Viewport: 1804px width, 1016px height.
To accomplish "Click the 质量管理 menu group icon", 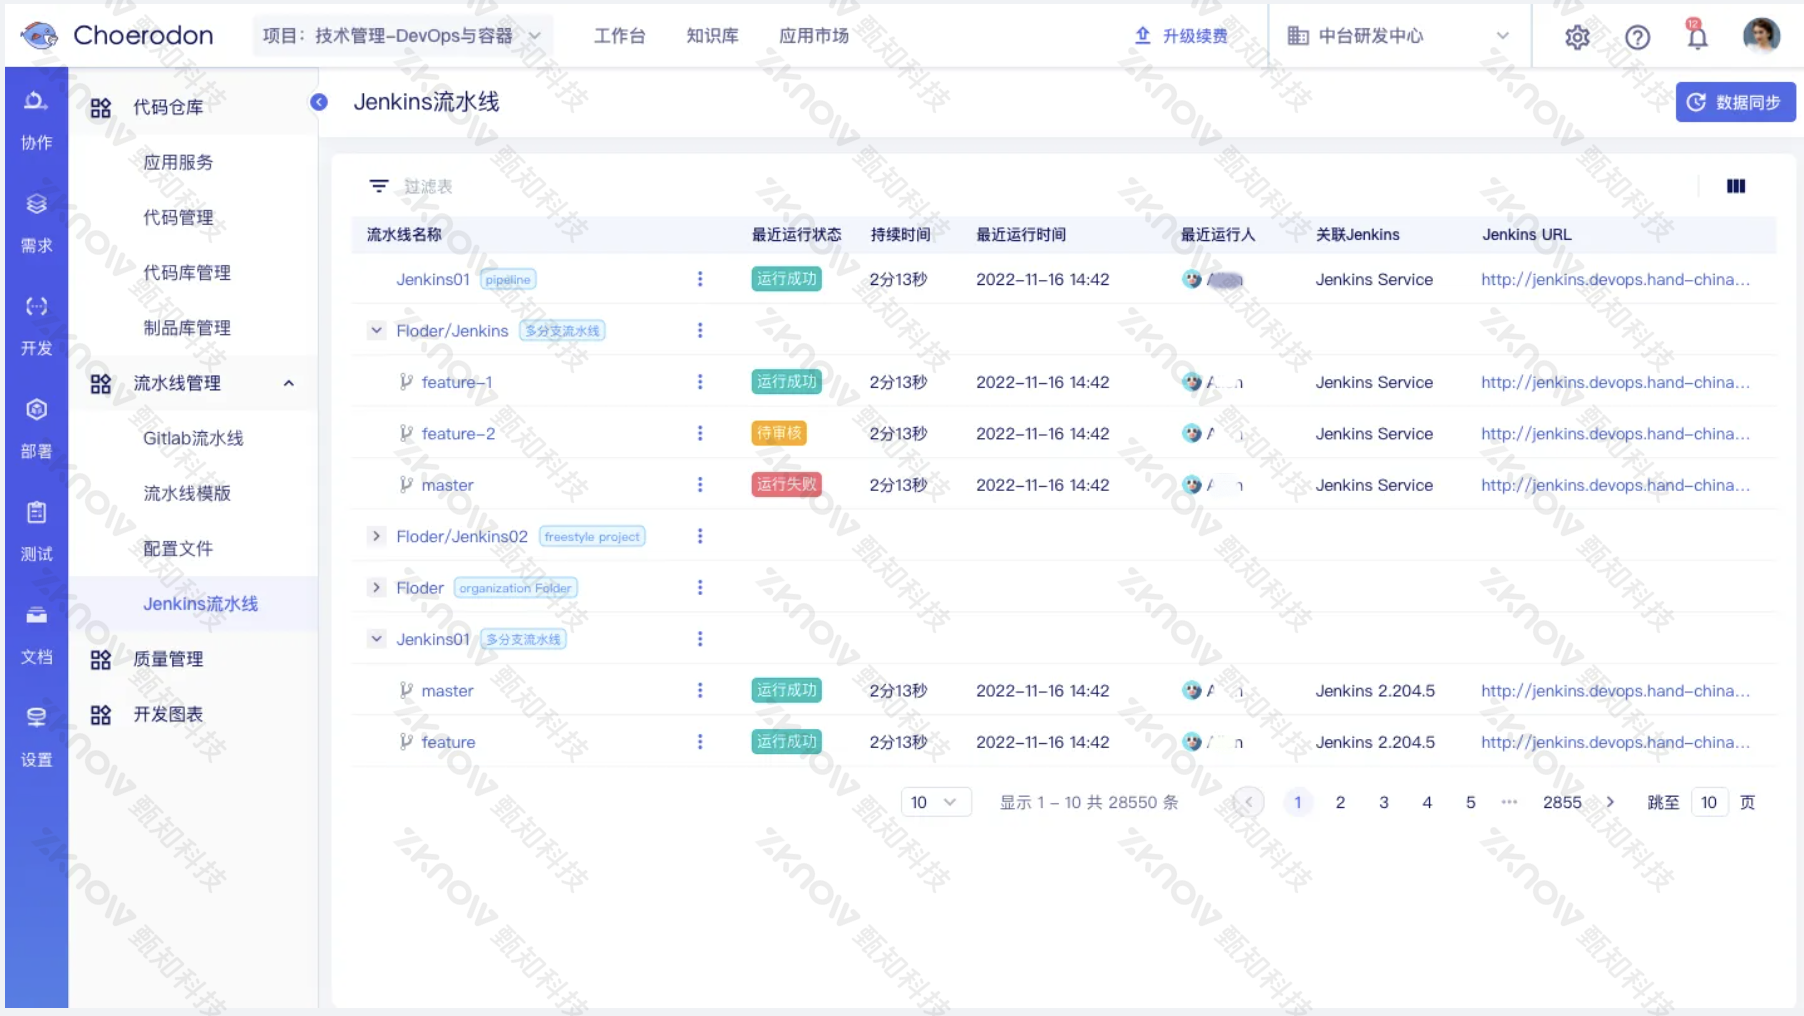I will click(x=101, y=659).
